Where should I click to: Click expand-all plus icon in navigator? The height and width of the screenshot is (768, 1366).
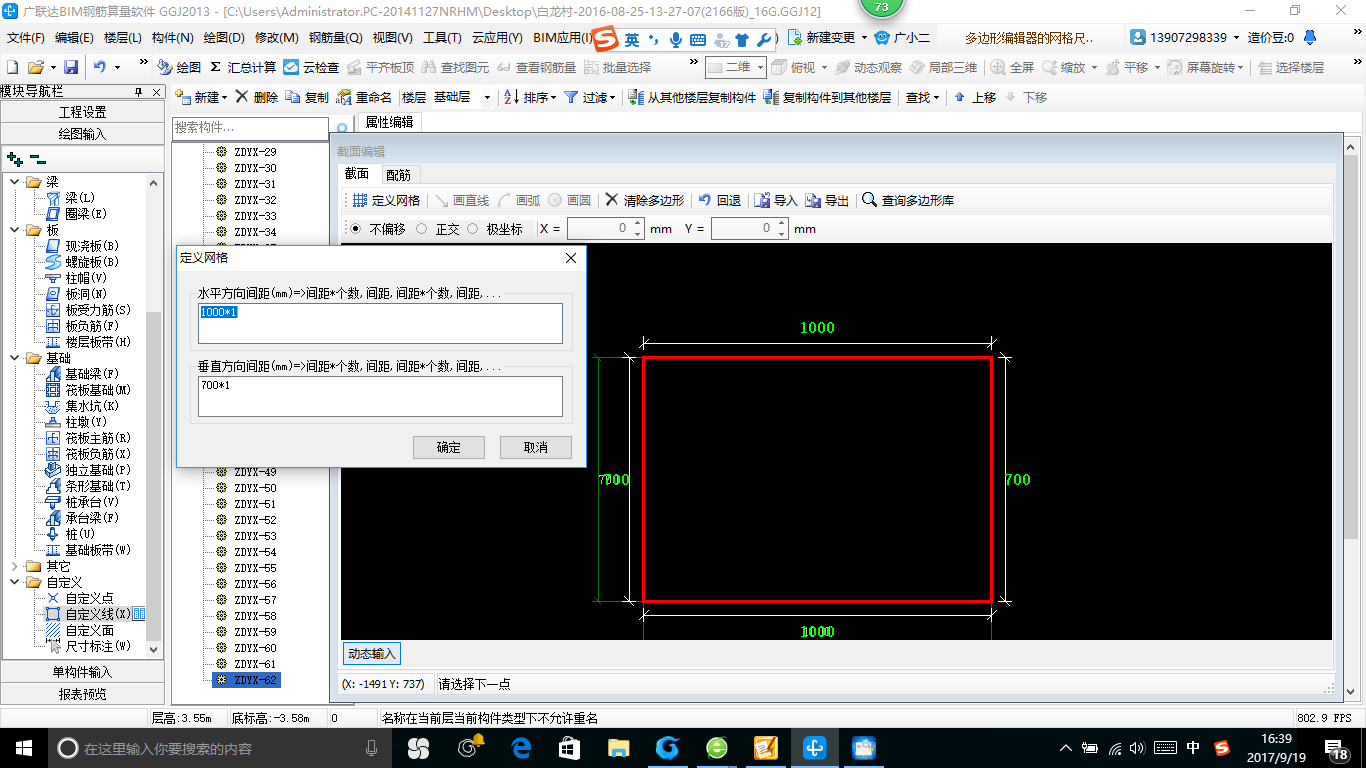[14, 158]
